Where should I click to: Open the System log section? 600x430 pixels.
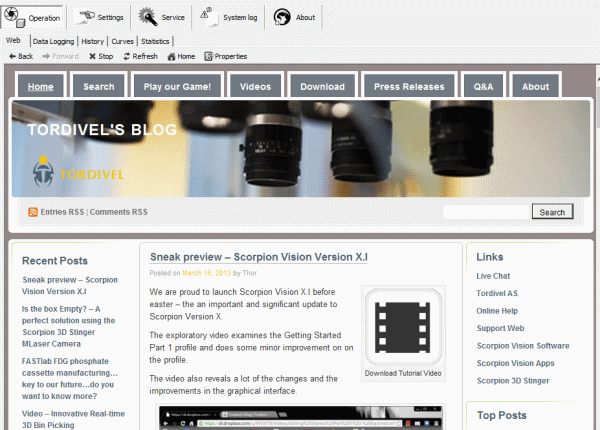click(228, 17)
